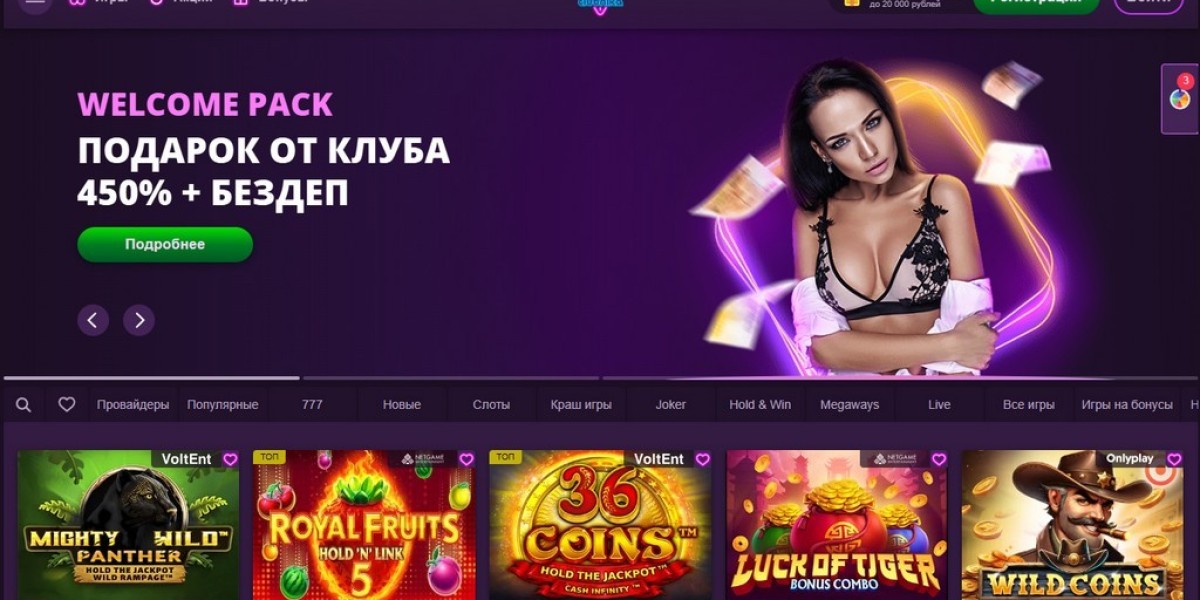Open the hamburger menu icon
1200x600 pixels.
pos(35,3)
